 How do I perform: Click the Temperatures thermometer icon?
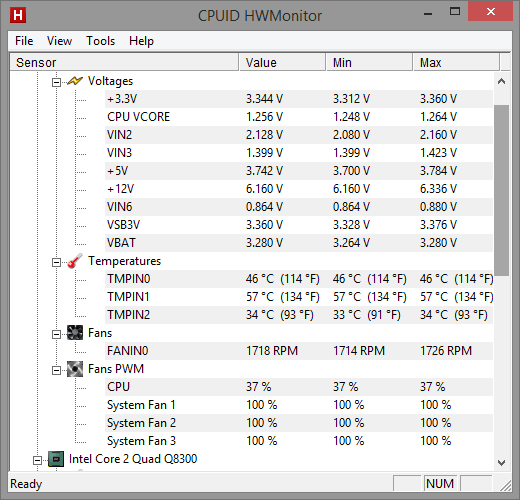(x=75, y=261)
